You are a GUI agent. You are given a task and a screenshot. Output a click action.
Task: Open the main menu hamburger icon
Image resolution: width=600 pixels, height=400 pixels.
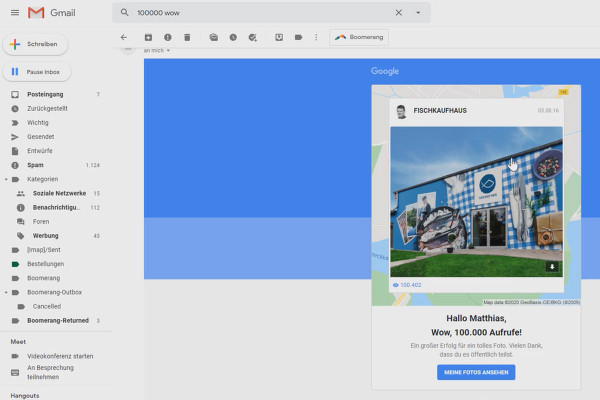pos(15,13)
